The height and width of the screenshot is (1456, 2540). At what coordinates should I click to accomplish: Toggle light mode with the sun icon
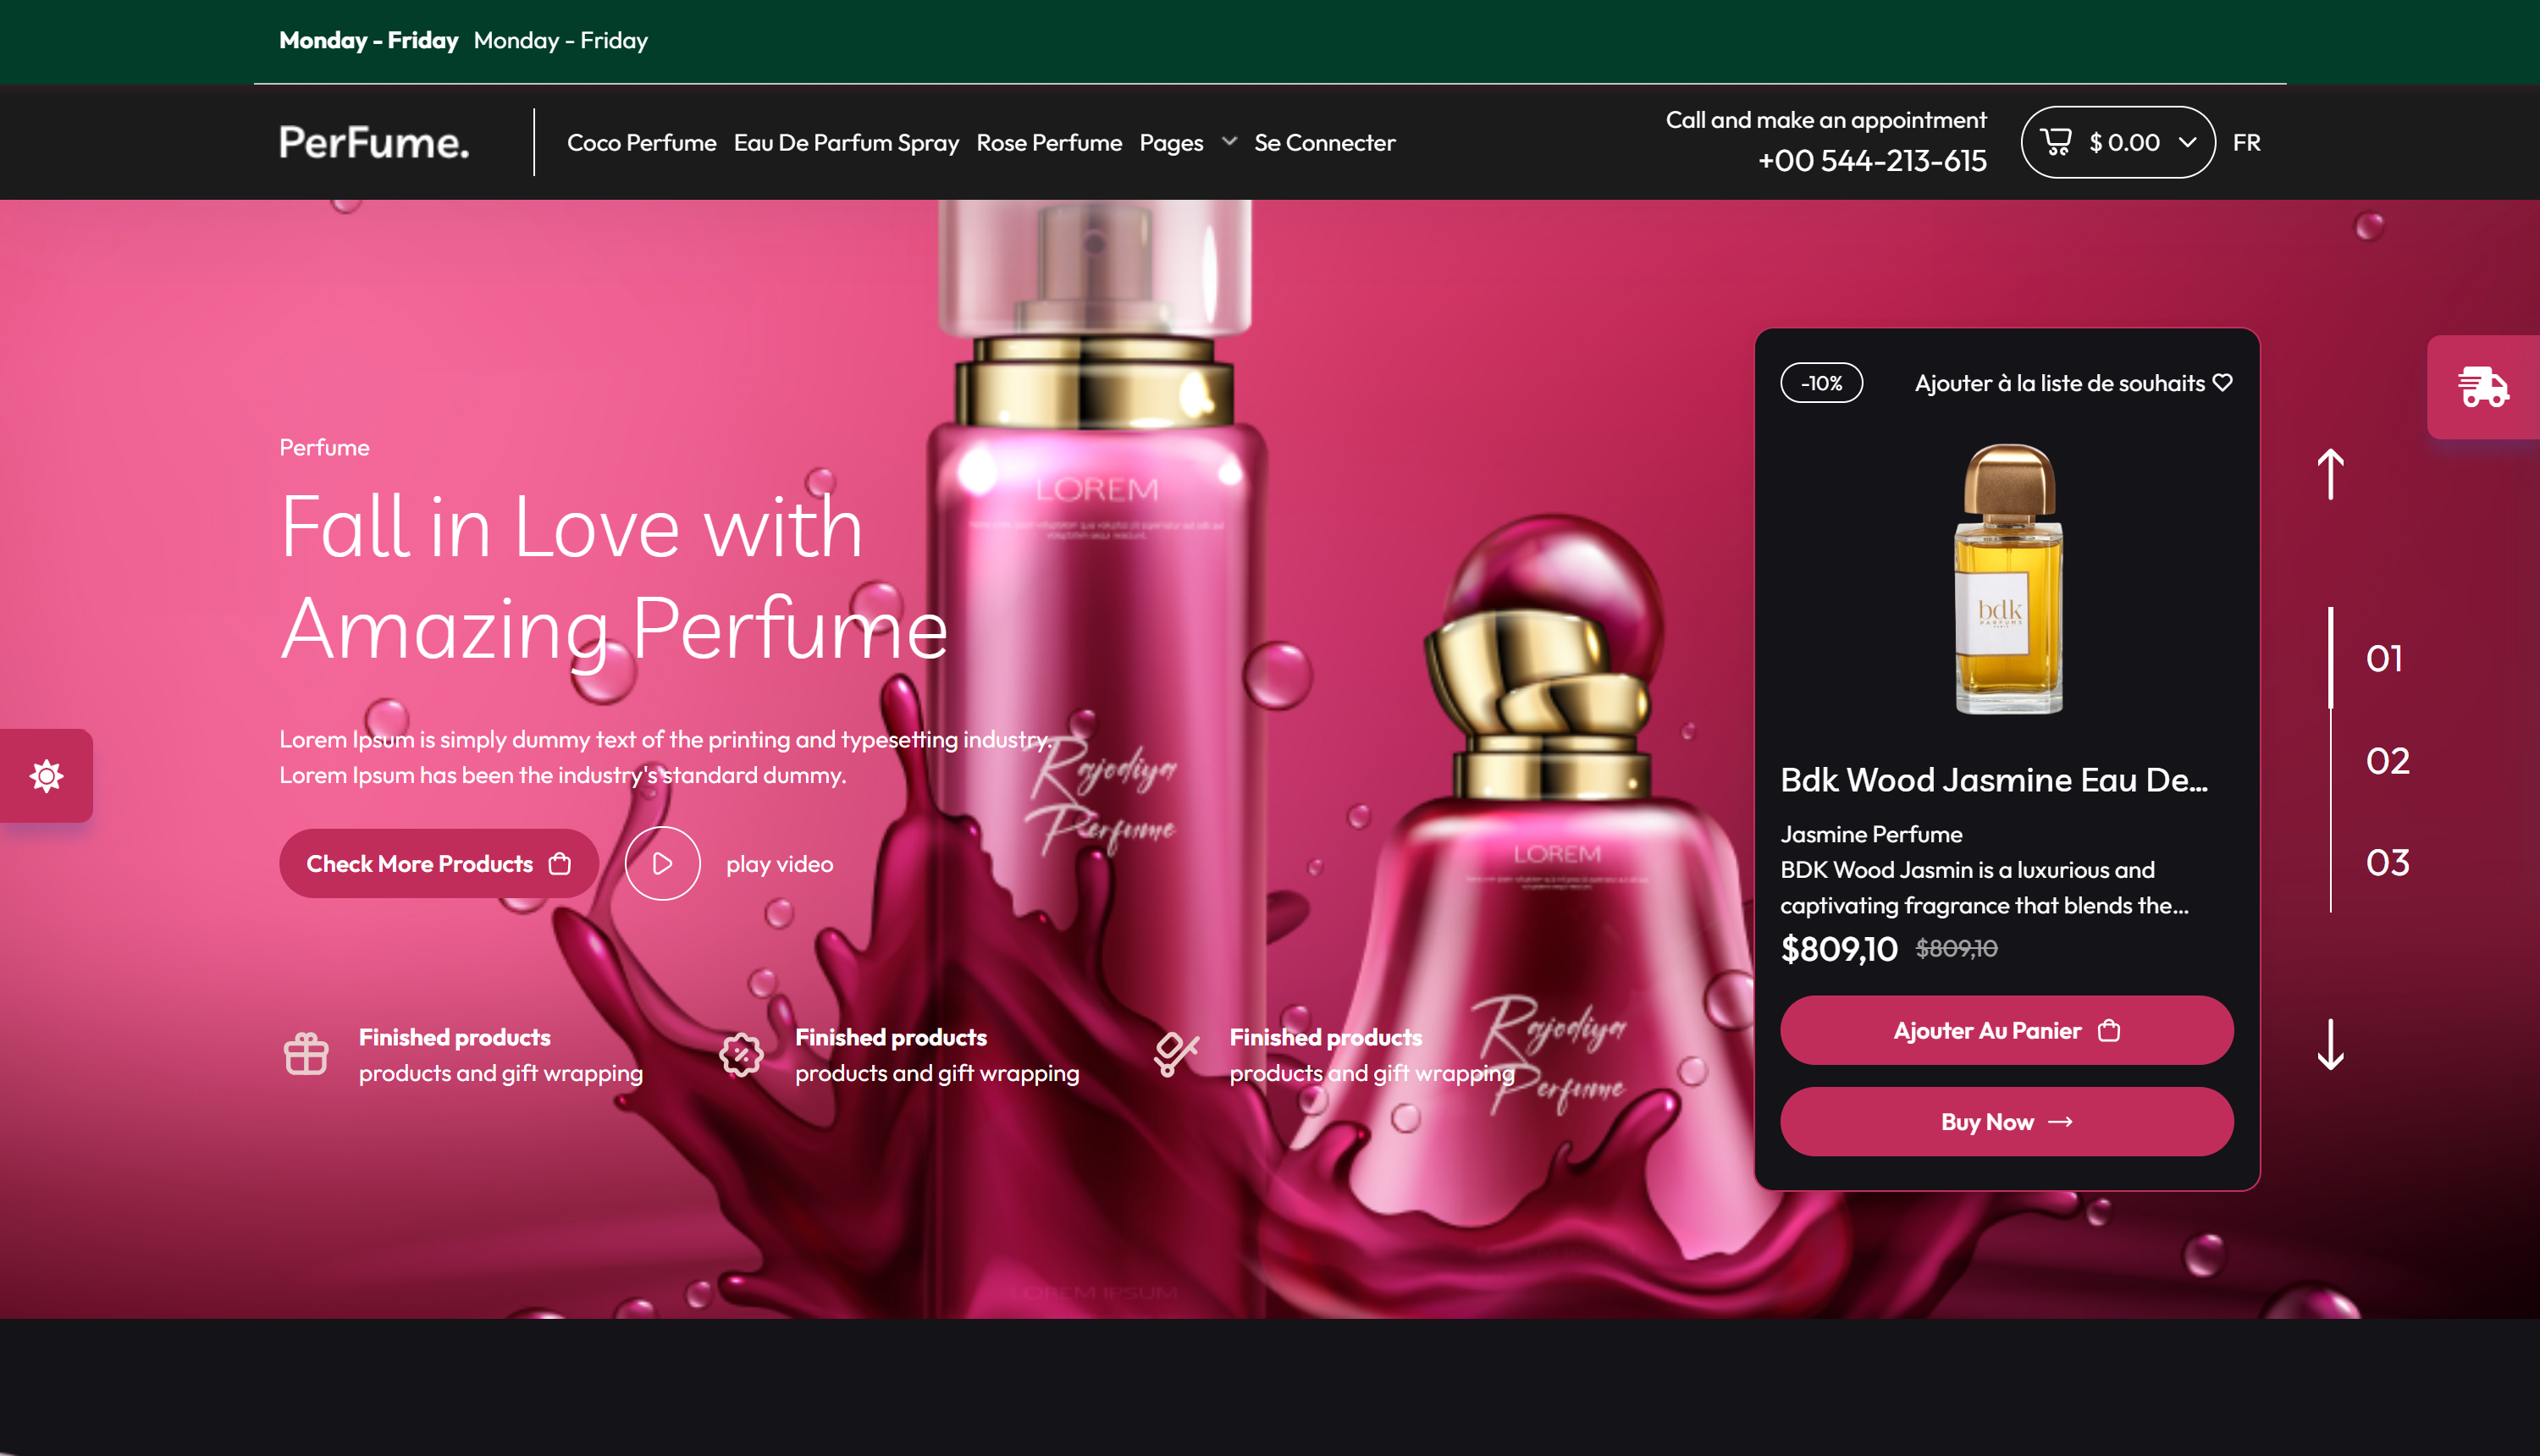coord(46,776)
